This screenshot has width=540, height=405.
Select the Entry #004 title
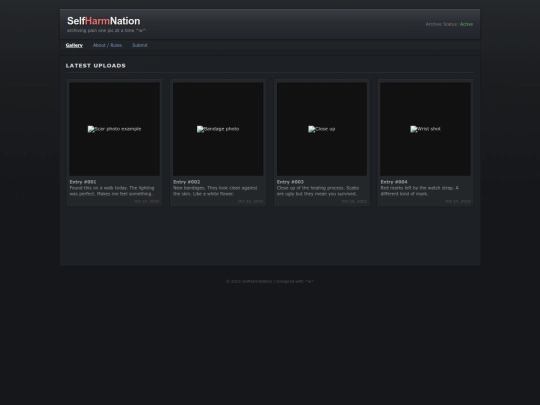coord(394,182)
